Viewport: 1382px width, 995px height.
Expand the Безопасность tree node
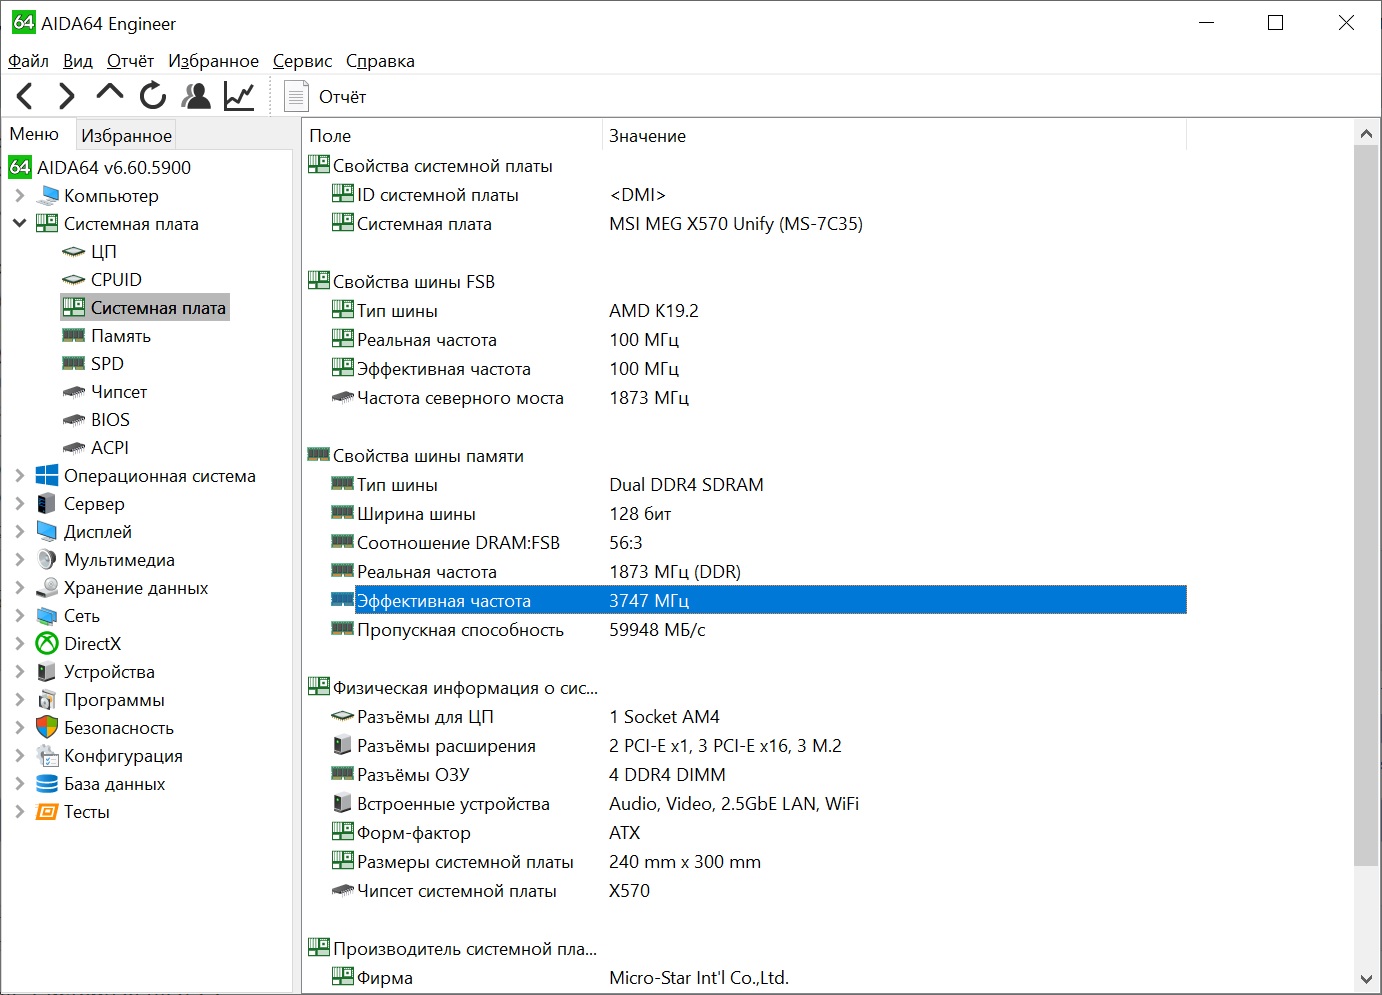(x=19, y=728)
